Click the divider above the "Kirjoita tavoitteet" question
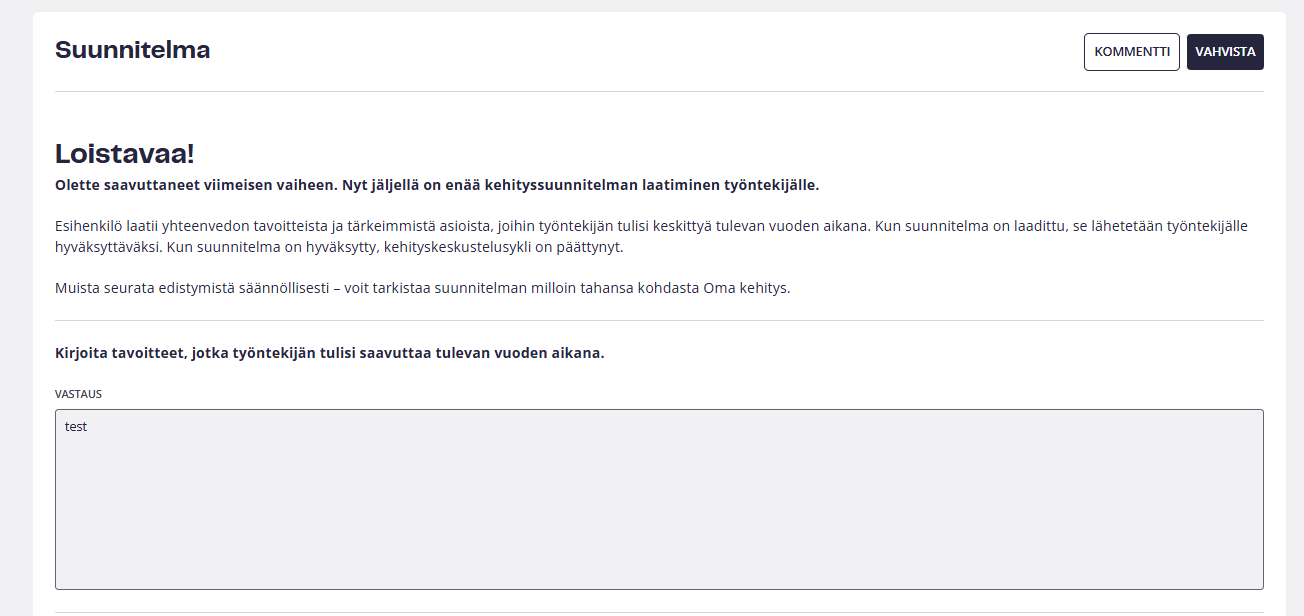 (x=659, y=321)
